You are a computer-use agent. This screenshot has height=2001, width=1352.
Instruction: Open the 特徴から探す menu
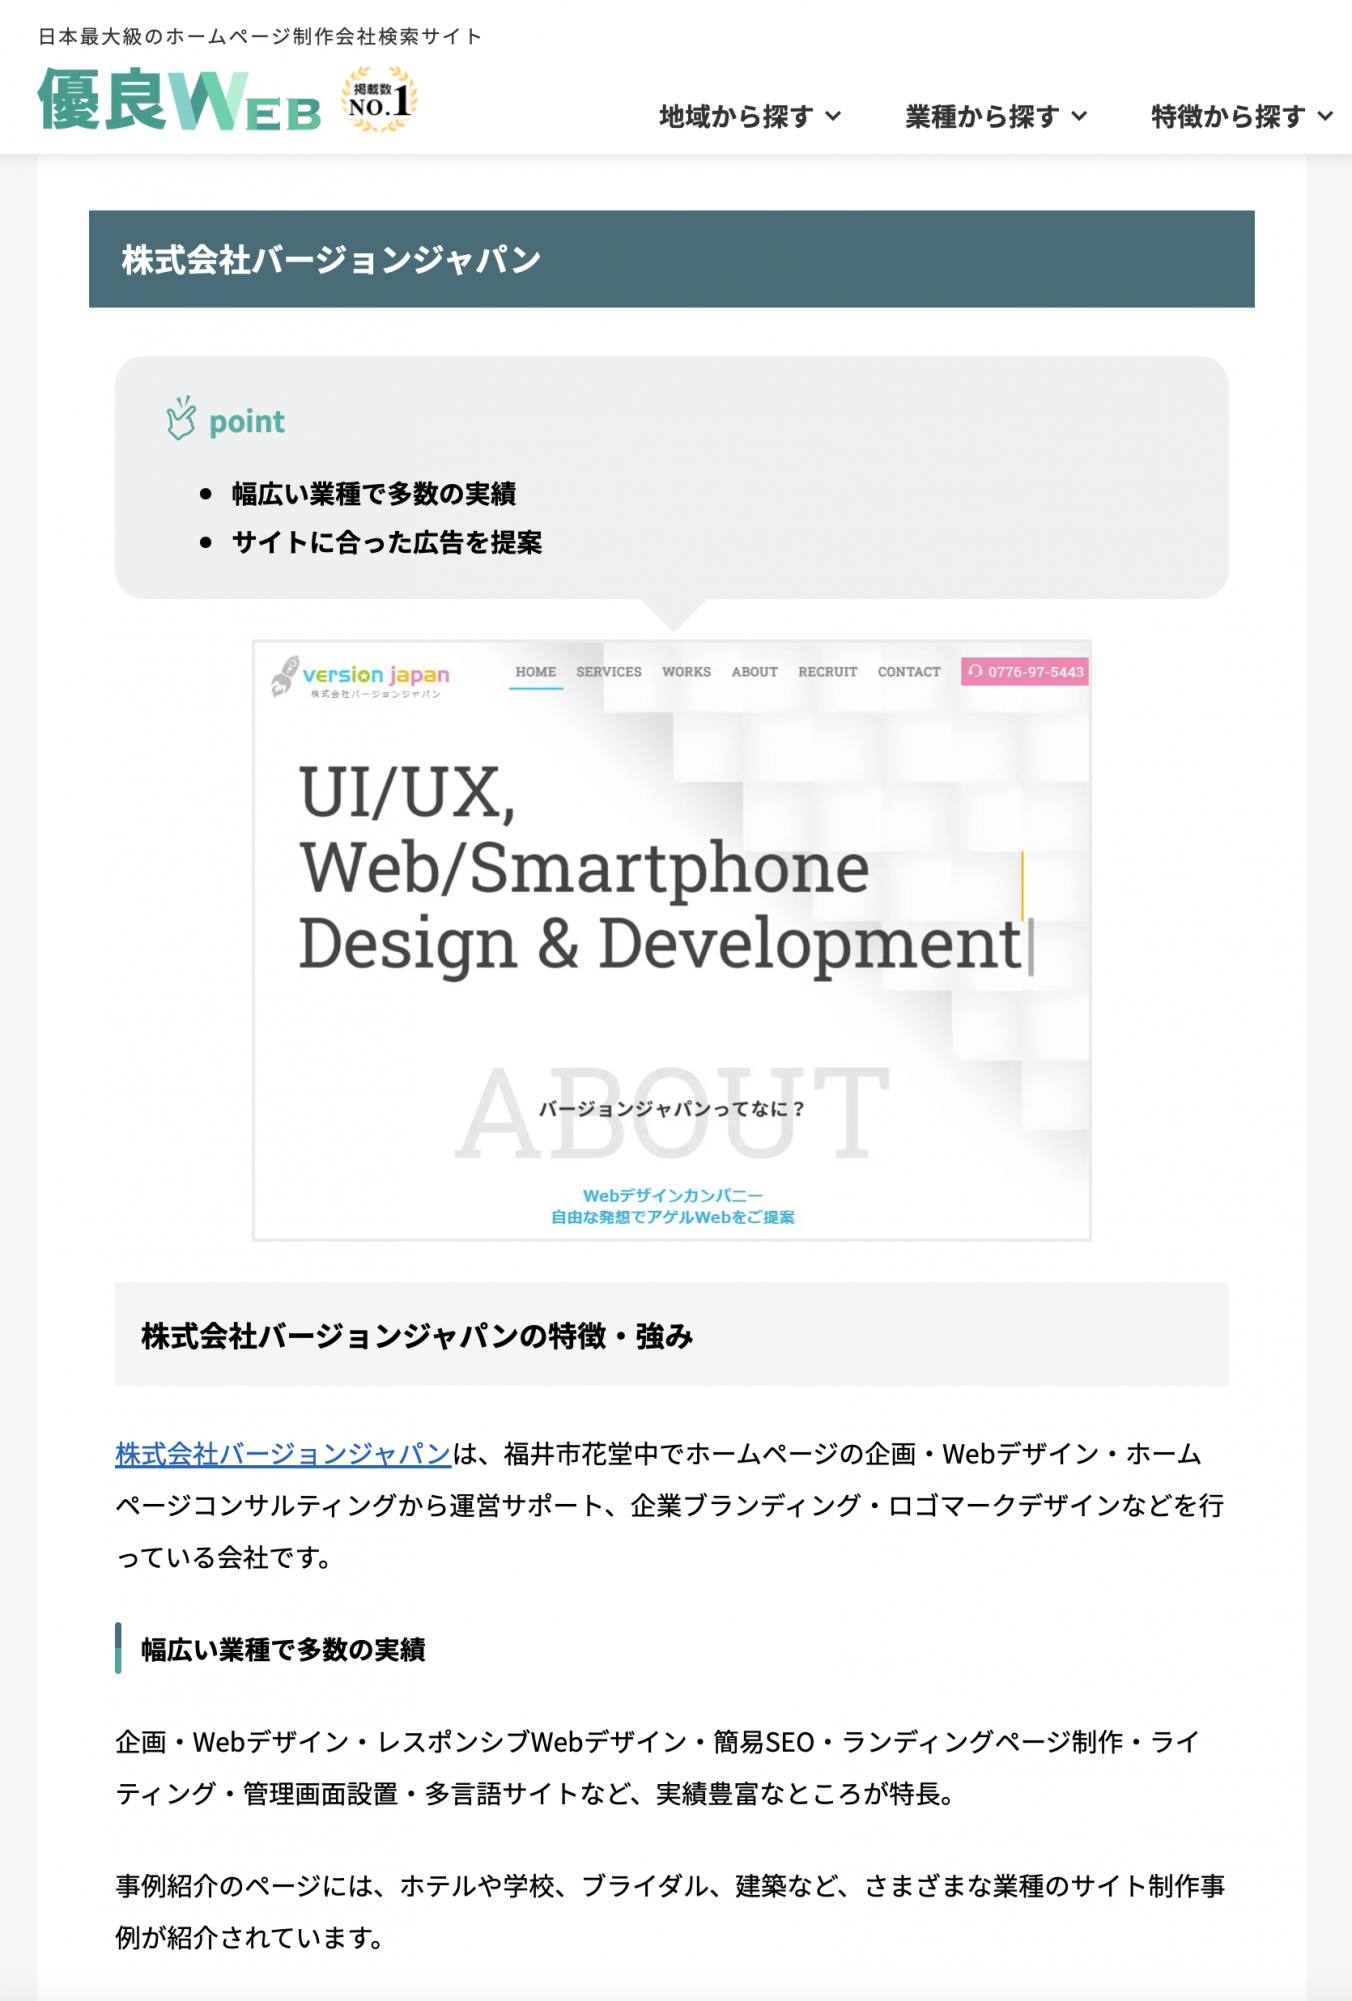click(x=1242, y=117)
